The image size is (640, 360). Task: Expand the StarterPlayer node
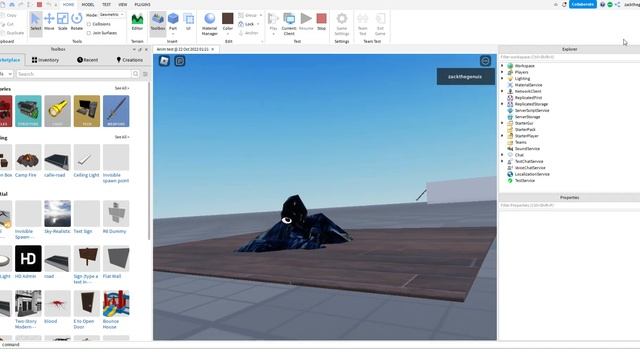[x=502, y=136]
